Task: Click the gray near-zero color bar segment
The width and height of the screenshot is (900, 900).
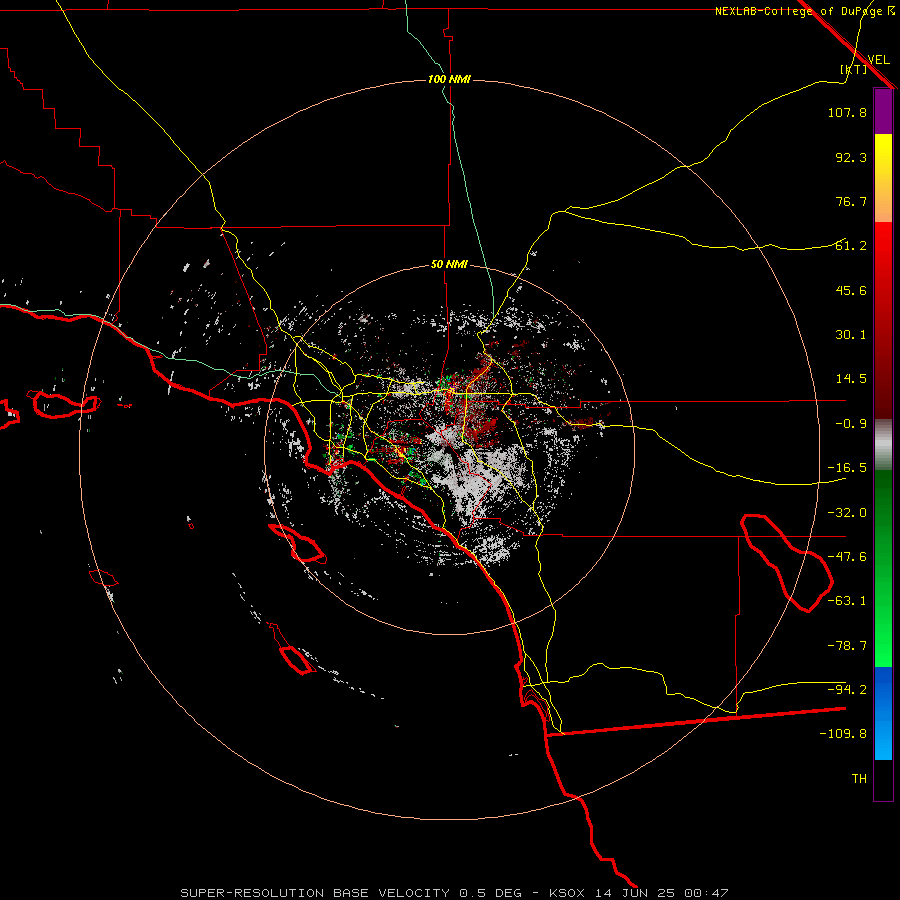Action: pos(883,445)
